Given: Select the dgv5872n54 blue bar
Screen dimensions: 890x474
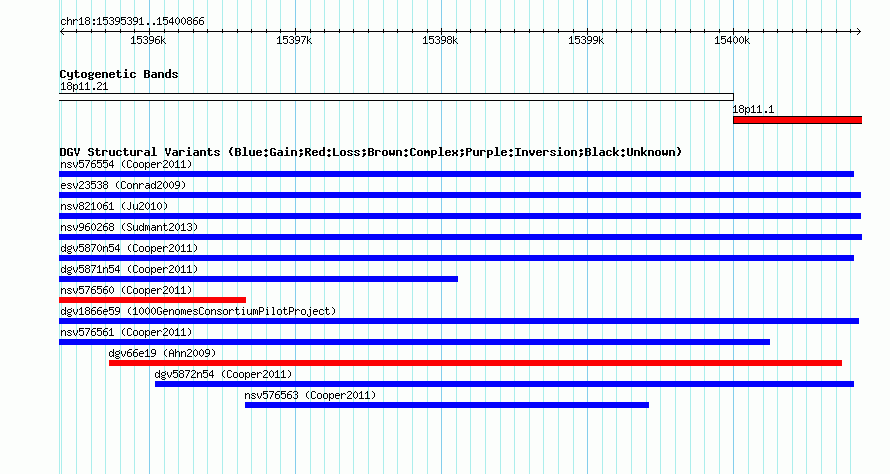Looking at the screenshot, I should pyautogui.click(x=505, y=384).
